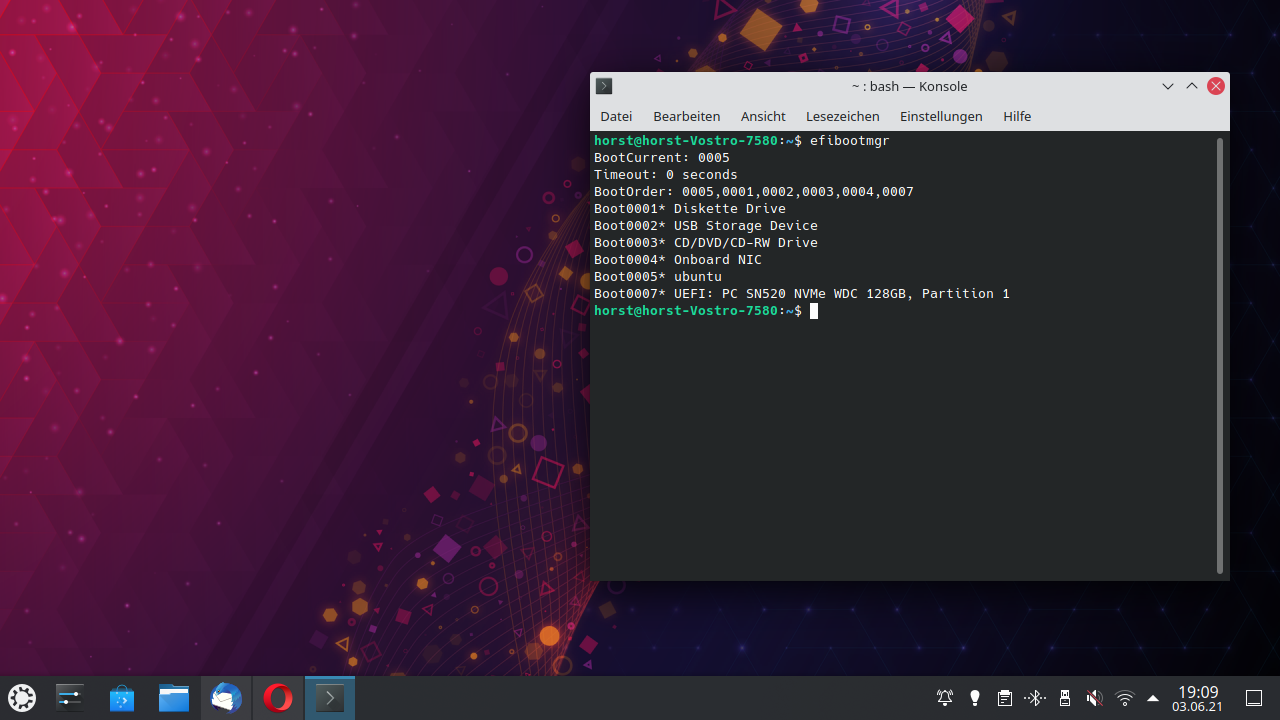Click the '~ : bash — Konsole' title bar text

pyautogui.click(x=909, y=86)
